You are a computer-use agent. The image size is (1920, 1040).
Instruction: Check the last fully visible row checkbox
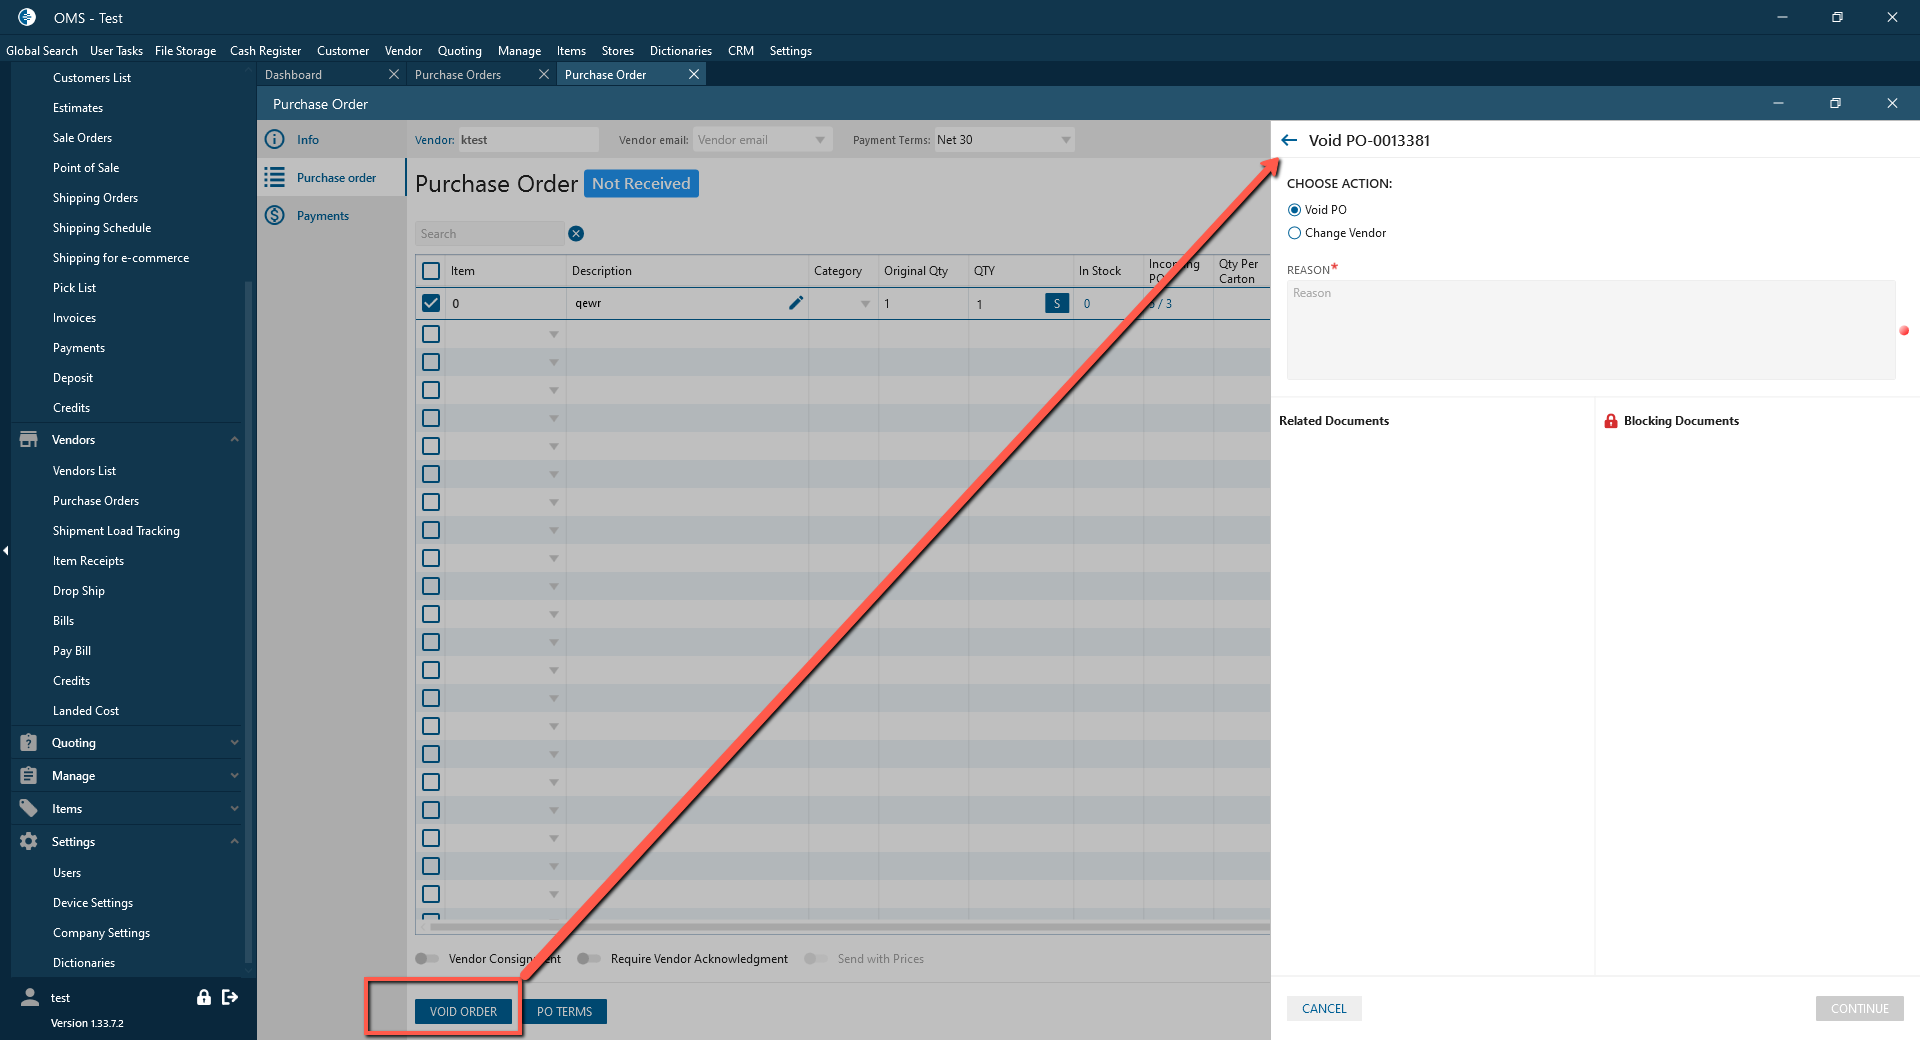point(431,894)
